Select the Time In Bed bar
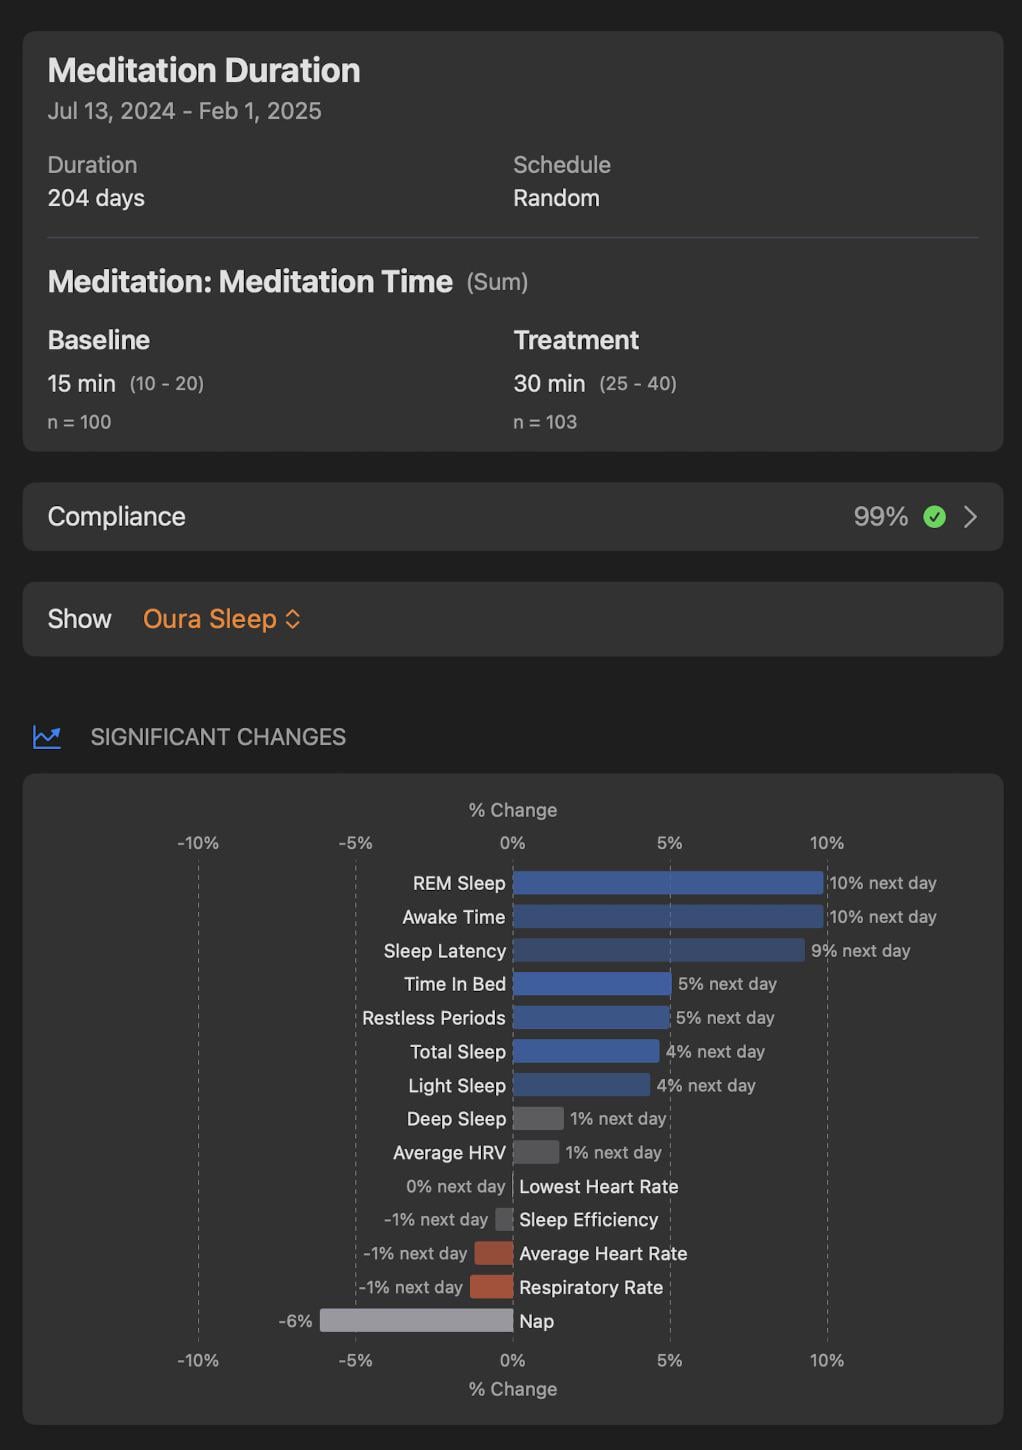The image size is (1022, 1450). click(x=592, y=984)
